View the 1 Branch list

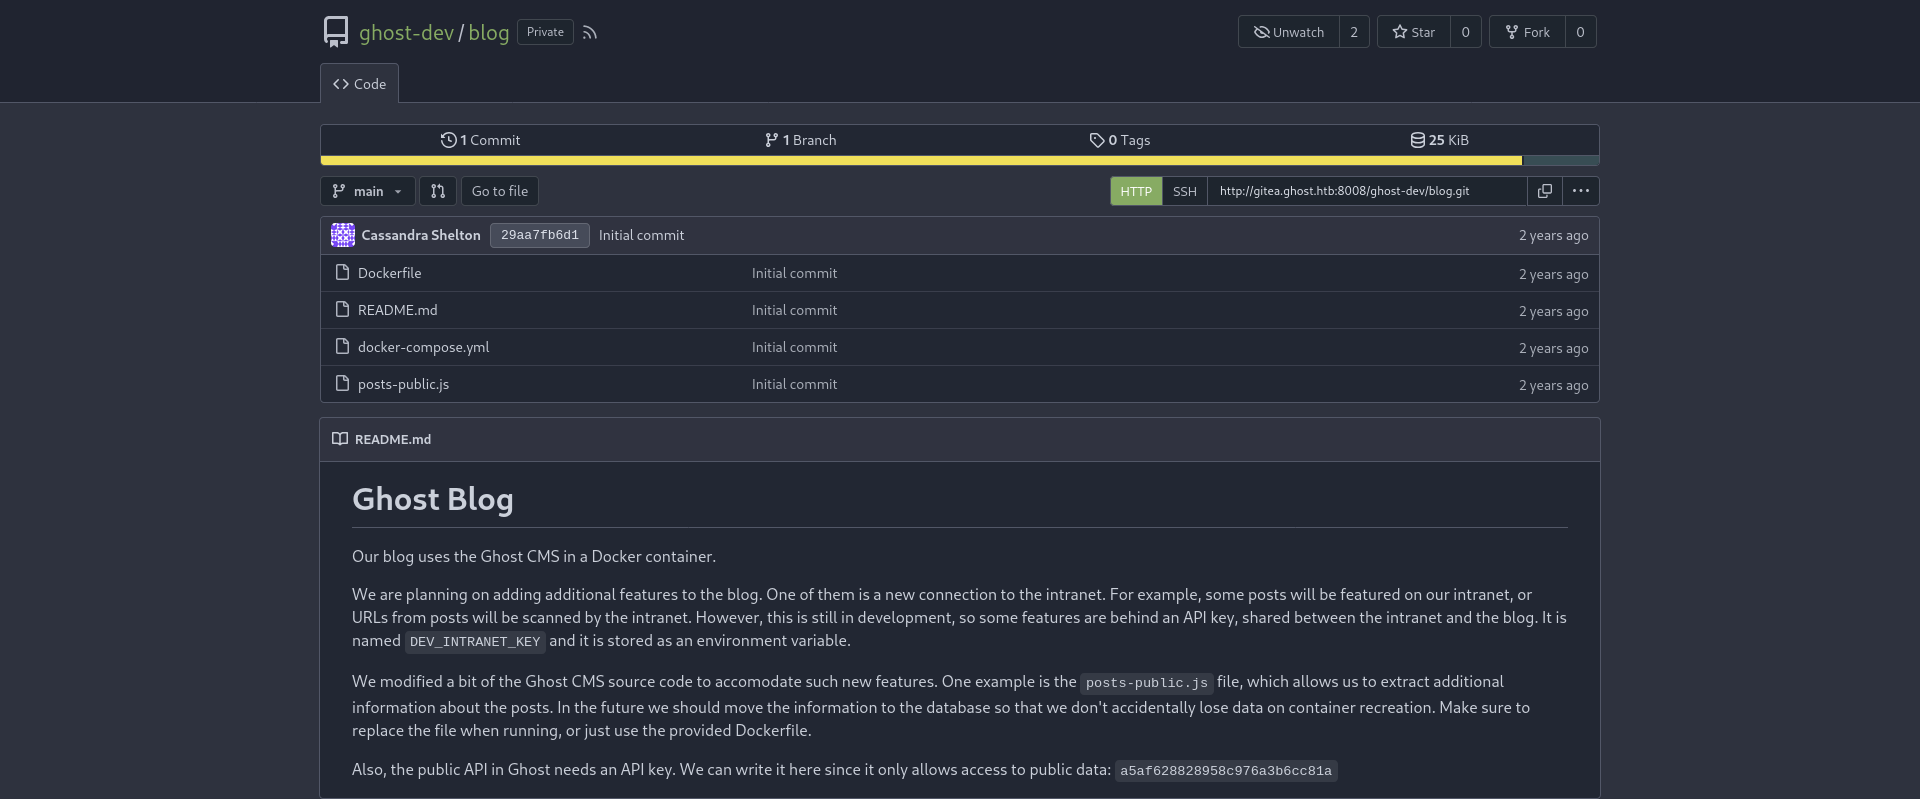800,140
